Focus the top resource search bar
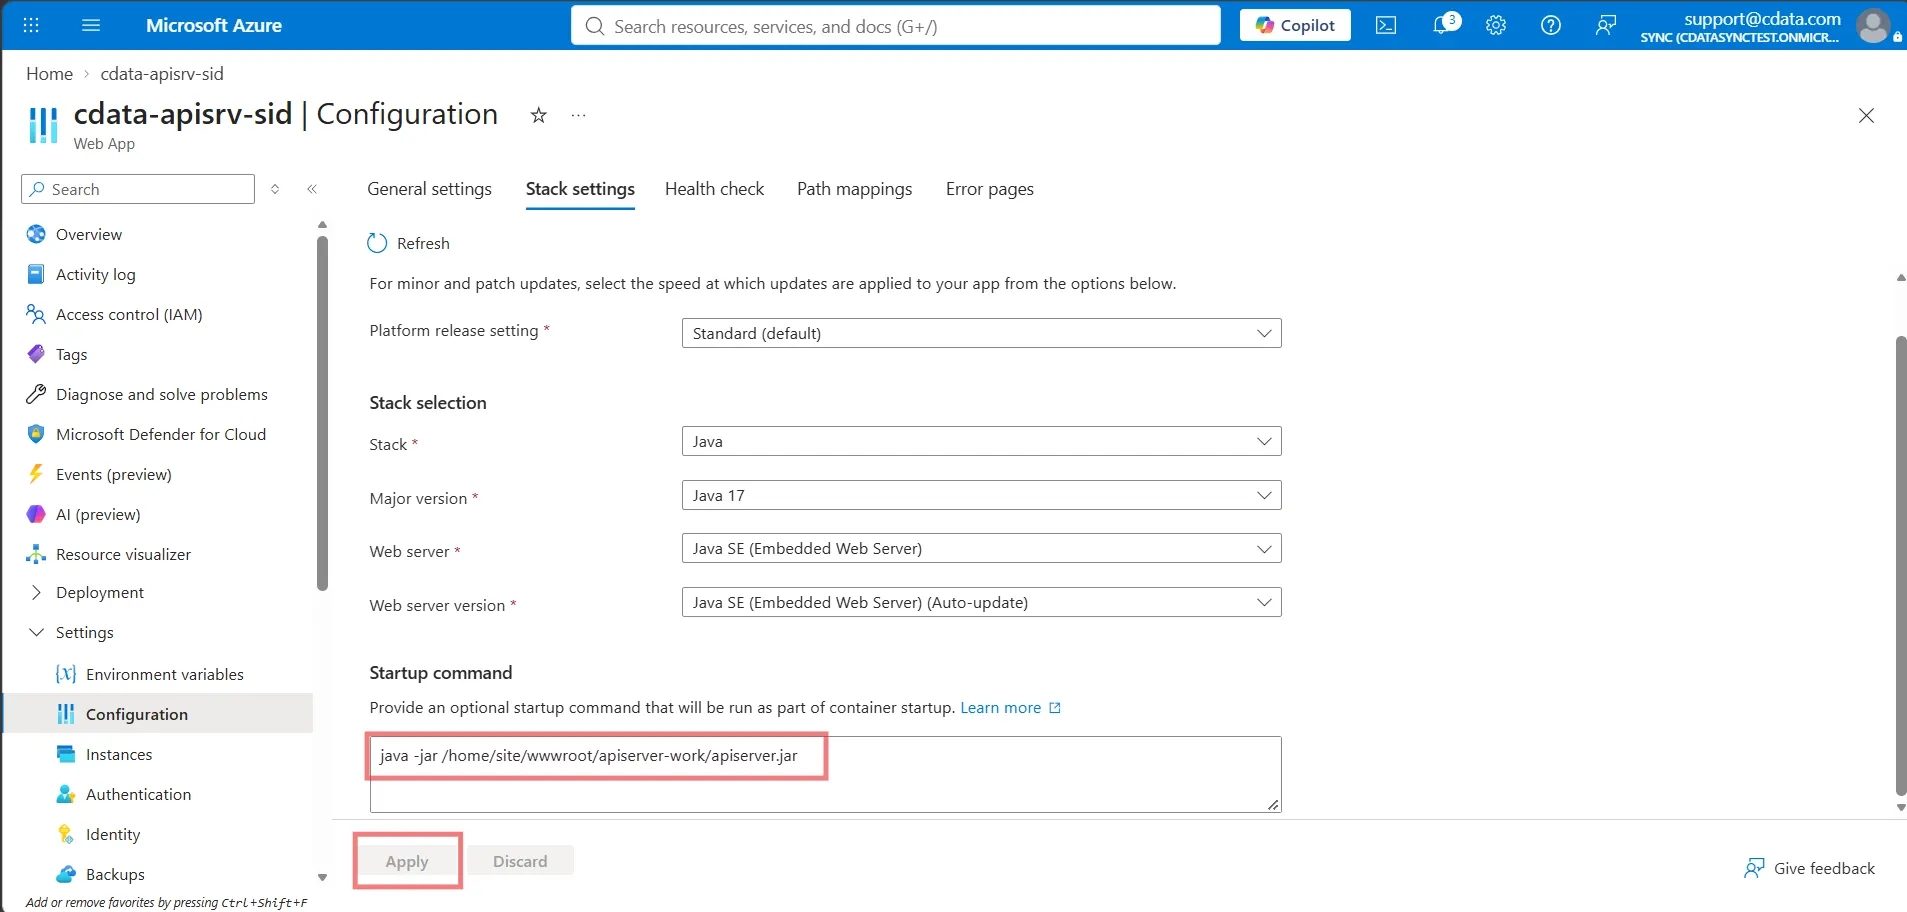The width and height of the screenshot is (1907, 912). [x=896, y=26]
